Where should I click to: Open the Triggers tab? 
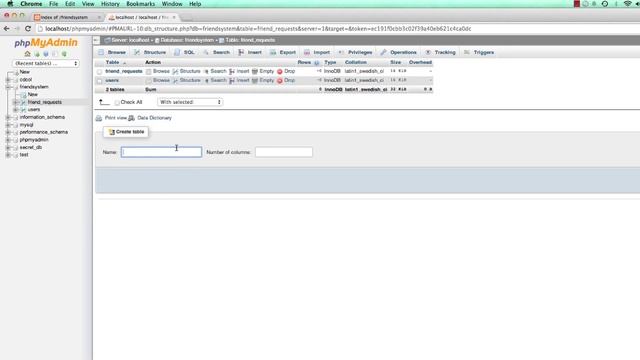click(479, 52)
